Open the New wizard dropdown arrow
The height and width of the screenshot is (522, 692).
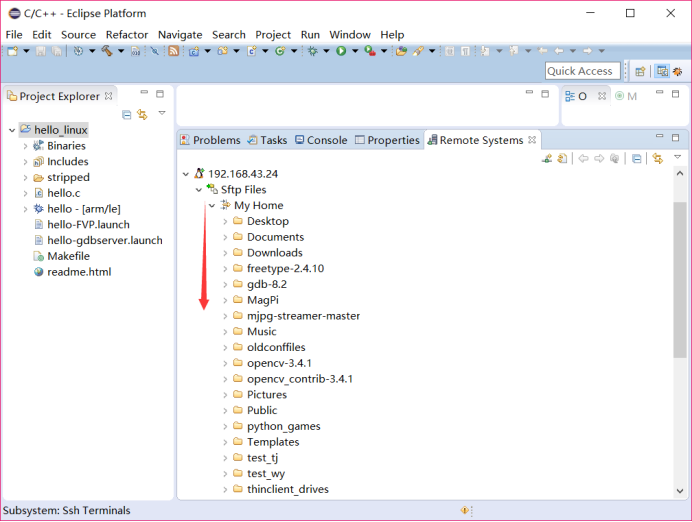point(26,51)
